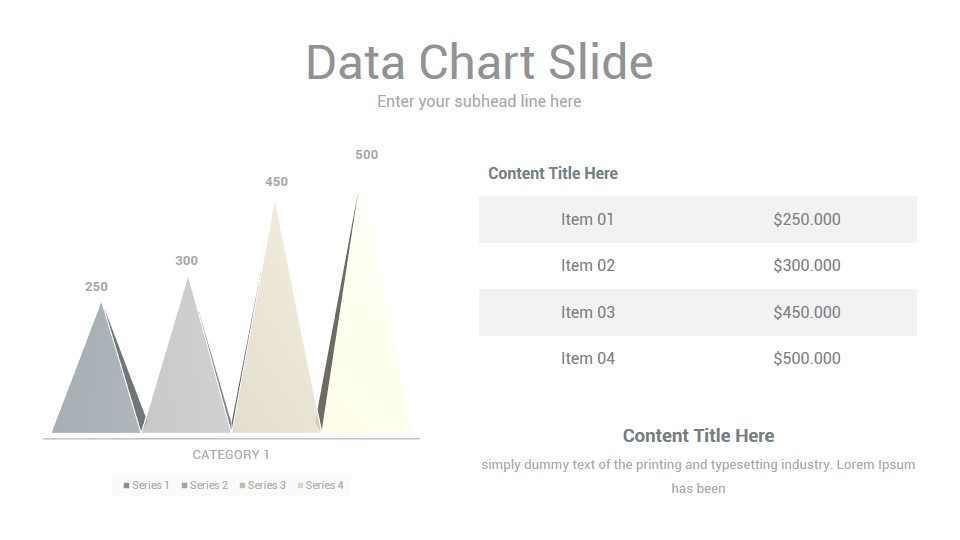Select the 500 data label
The width and height of the screenshot is (960, 540).
pyautogui.click(x=367, y=155)
